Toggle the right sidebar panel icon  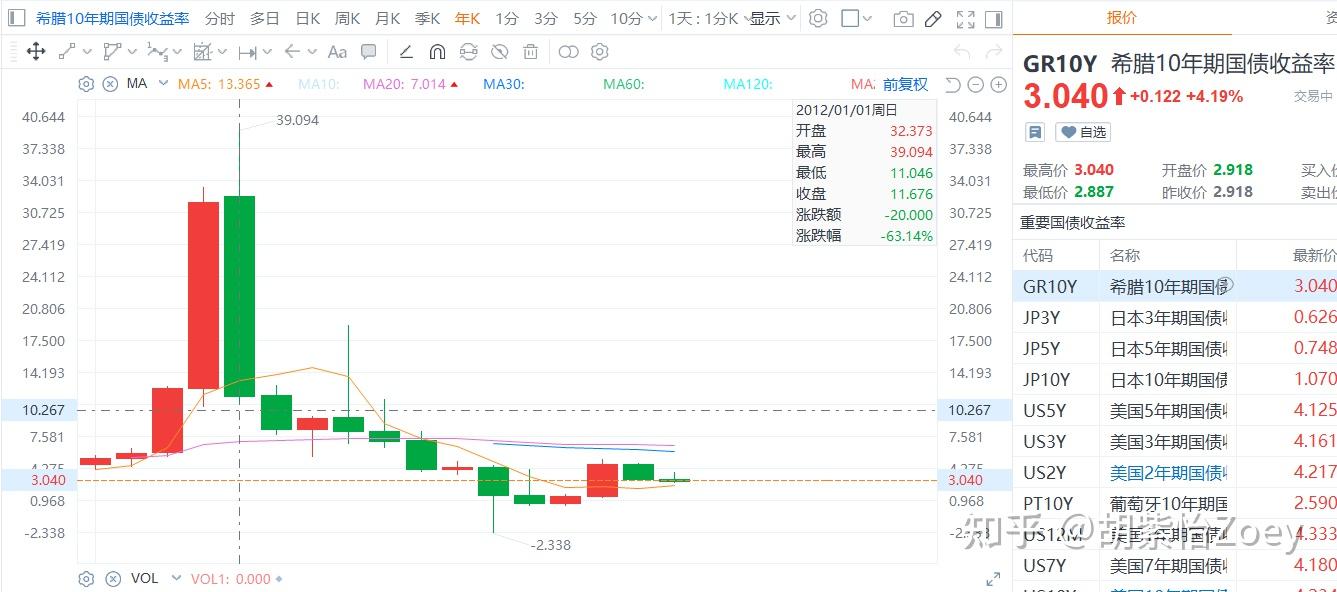[x=993, y=19]
